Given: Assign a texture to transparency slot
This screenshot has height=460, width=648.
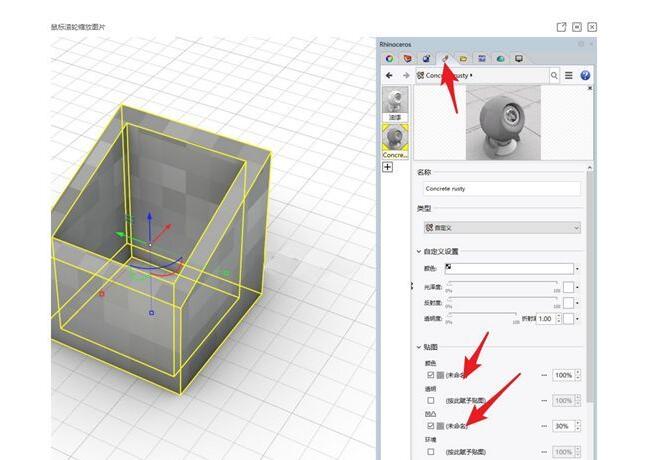Looking at the screenshot, I should click(466, 401).
